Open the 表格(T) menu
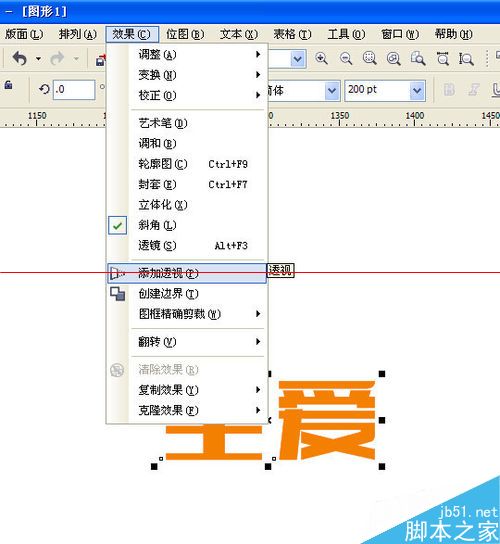This screenshot has height=544, width=500. [293, 34]
